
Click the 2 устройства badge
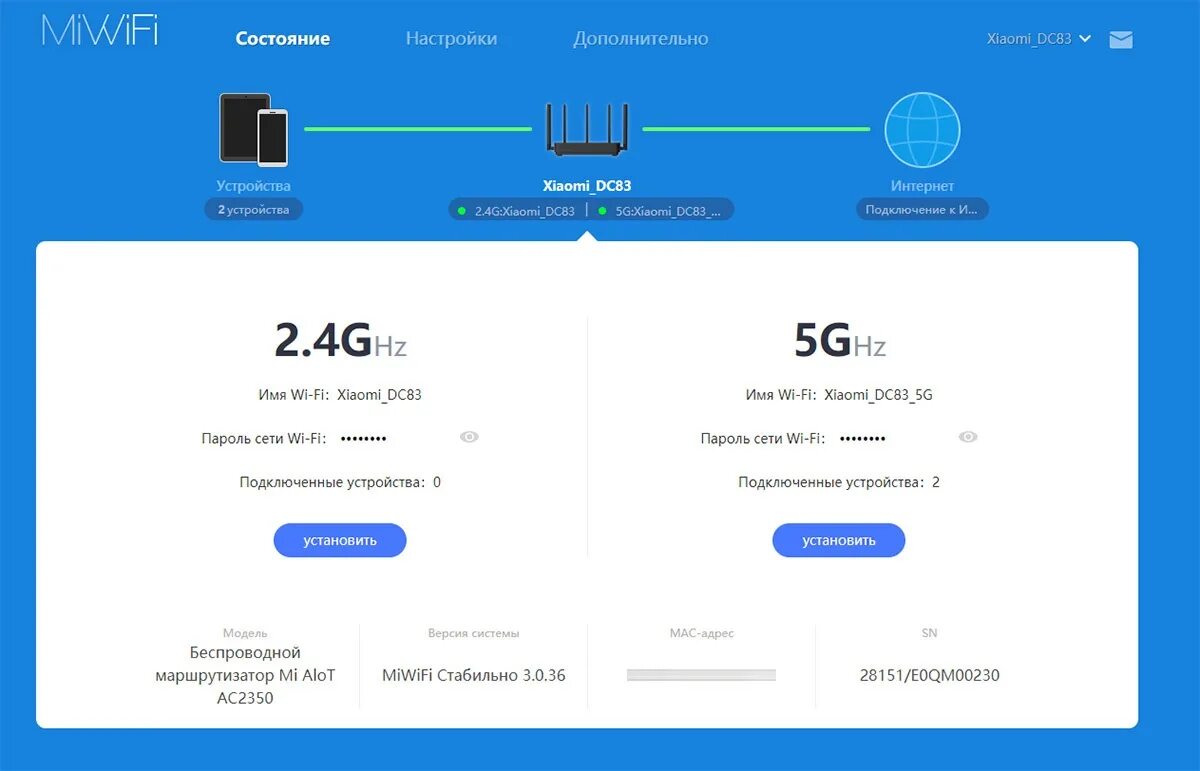tap(254, 210)
